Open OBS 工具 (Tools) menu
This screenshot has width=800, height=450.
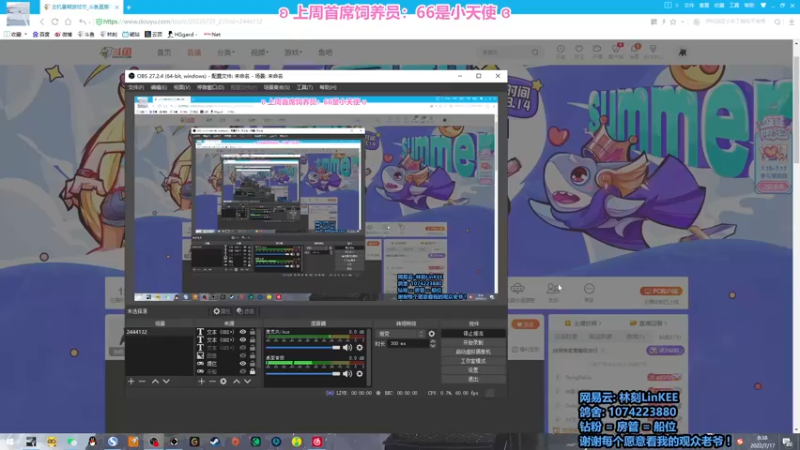click(305, 87)
